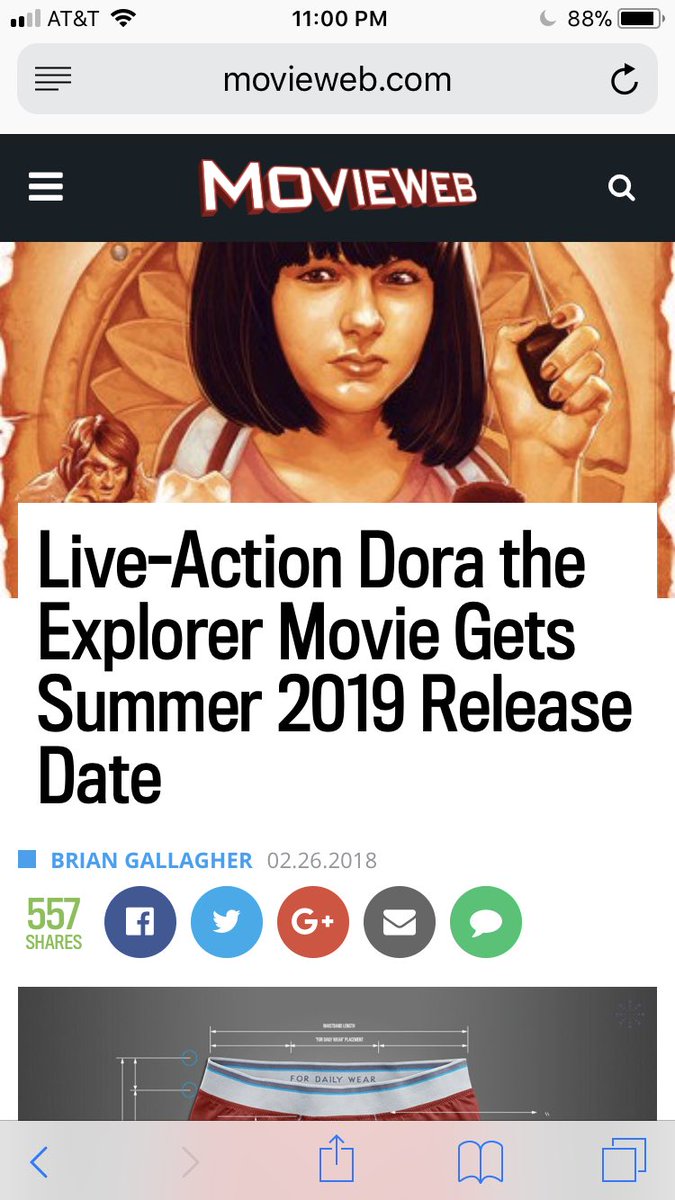675x1200 pixels.
Task: Show open Safari tabs
Action: pos(624,1161)
